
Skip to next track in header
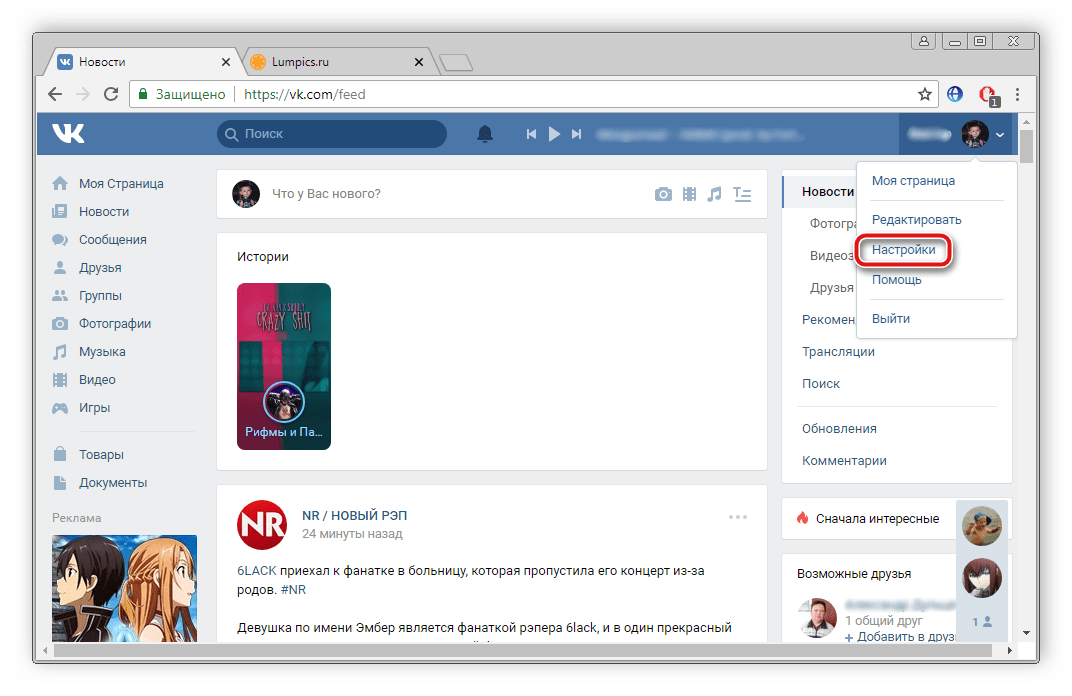pos(576,134)
